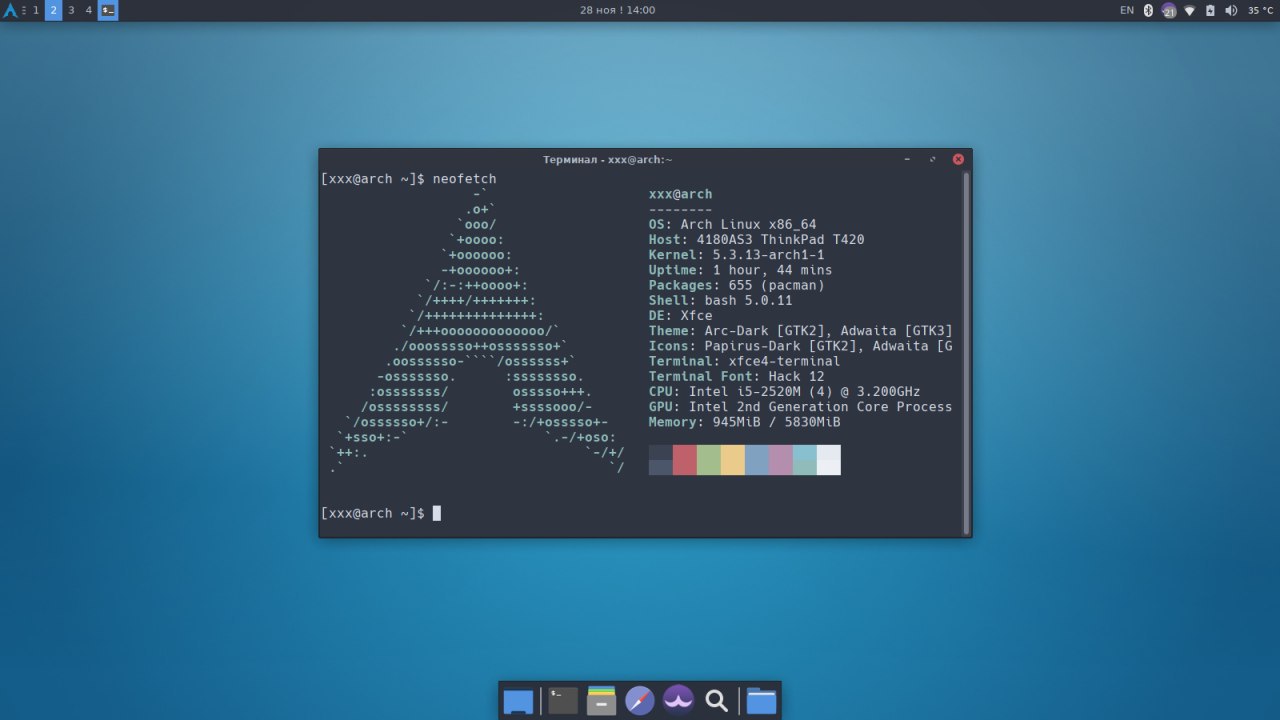This screenshot has height=720, width=1280.
Task: Click the 'Theme: Arc-Dark' line
Action: coord(801,331)
